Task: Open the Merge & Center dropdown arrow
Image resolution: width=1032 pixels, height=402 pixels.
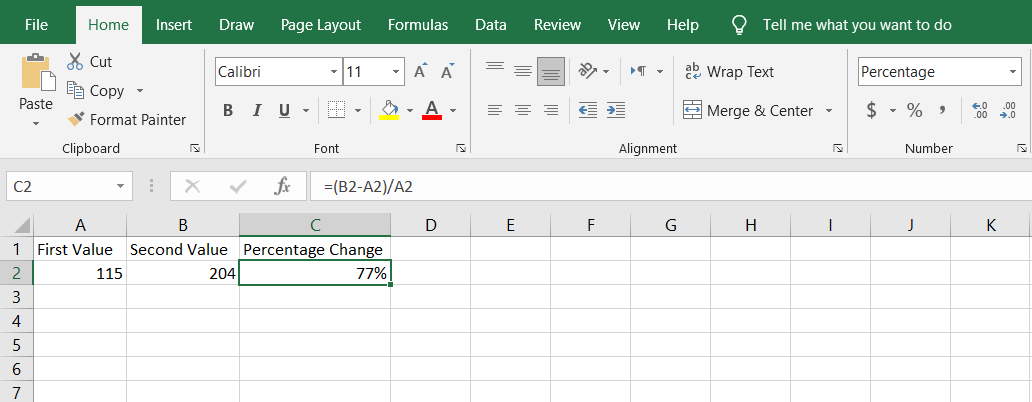Action: click(x=829, y=111)
